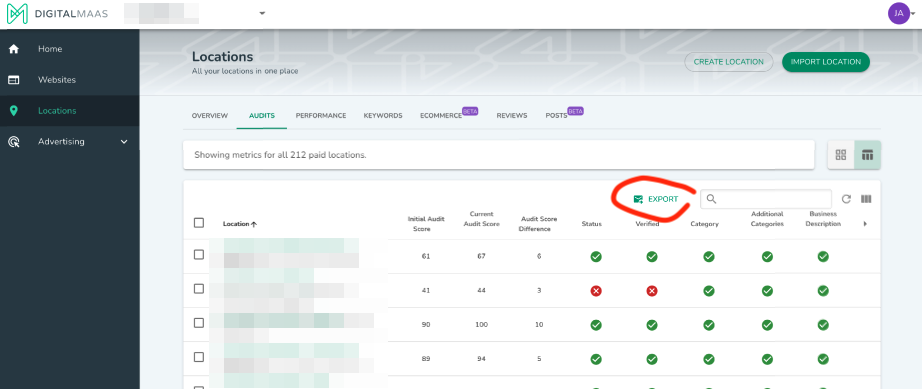Click the Audit Score Difference column header
The image size is (922, 389).
click(537, 224)
